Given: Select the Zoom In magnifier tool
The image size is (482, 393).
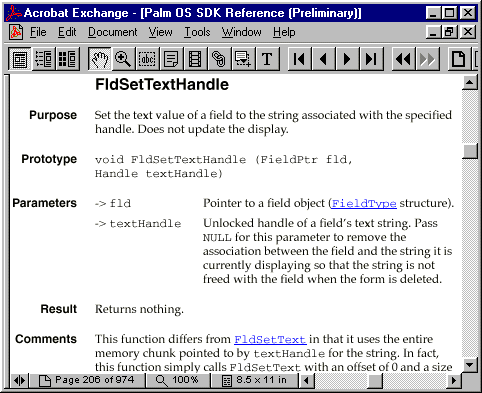Looking at the screenshot, I should (123, 59).
